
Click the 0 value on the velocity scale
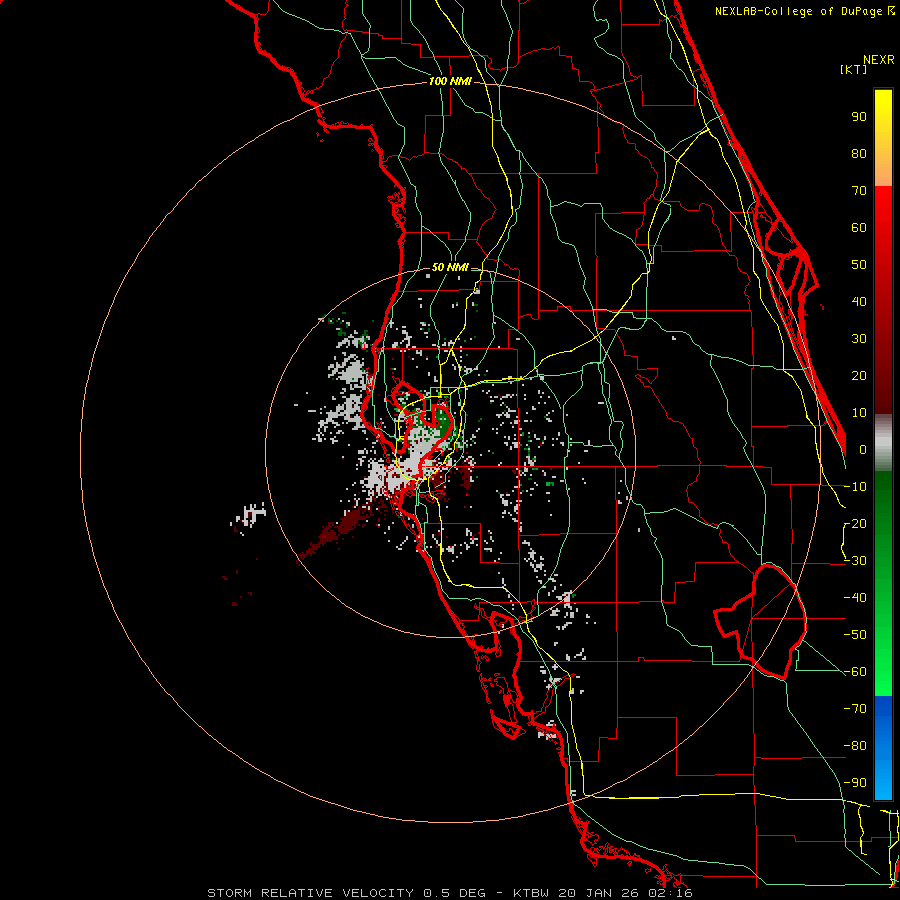(863, 450)
